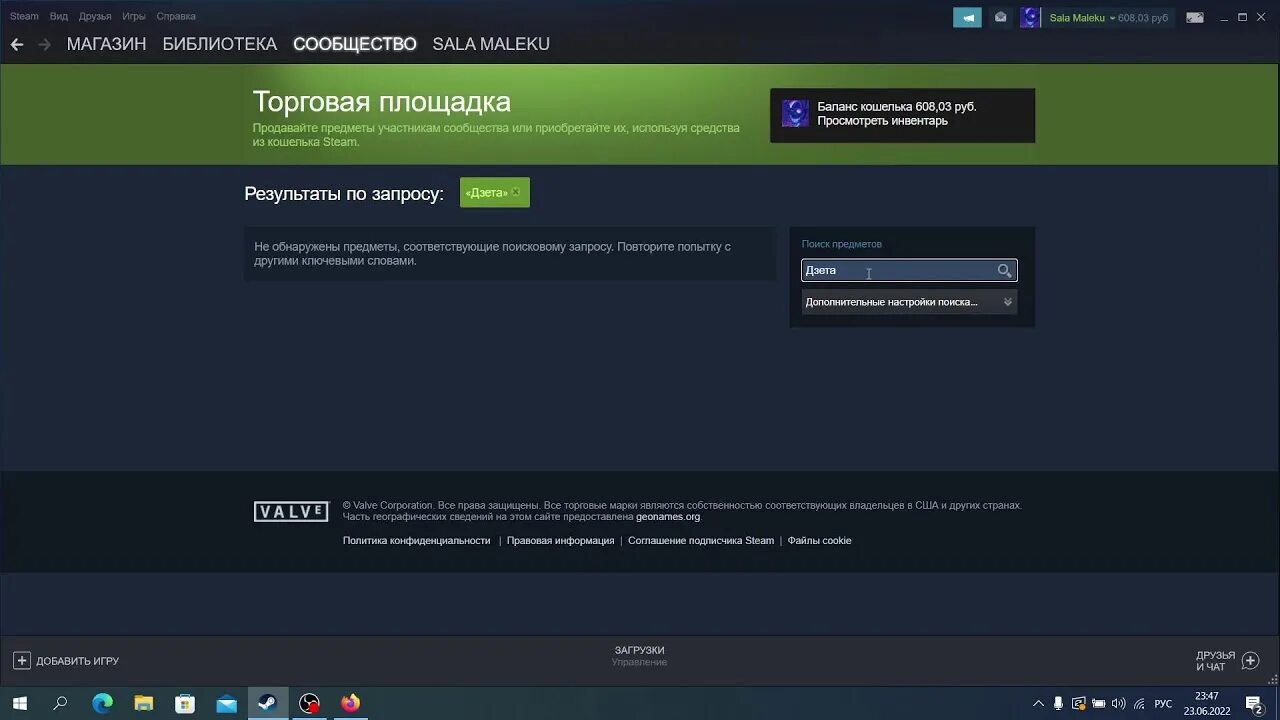1280x720 pixels.
Task: Open the Игры menu
Action: pos(133,16)
